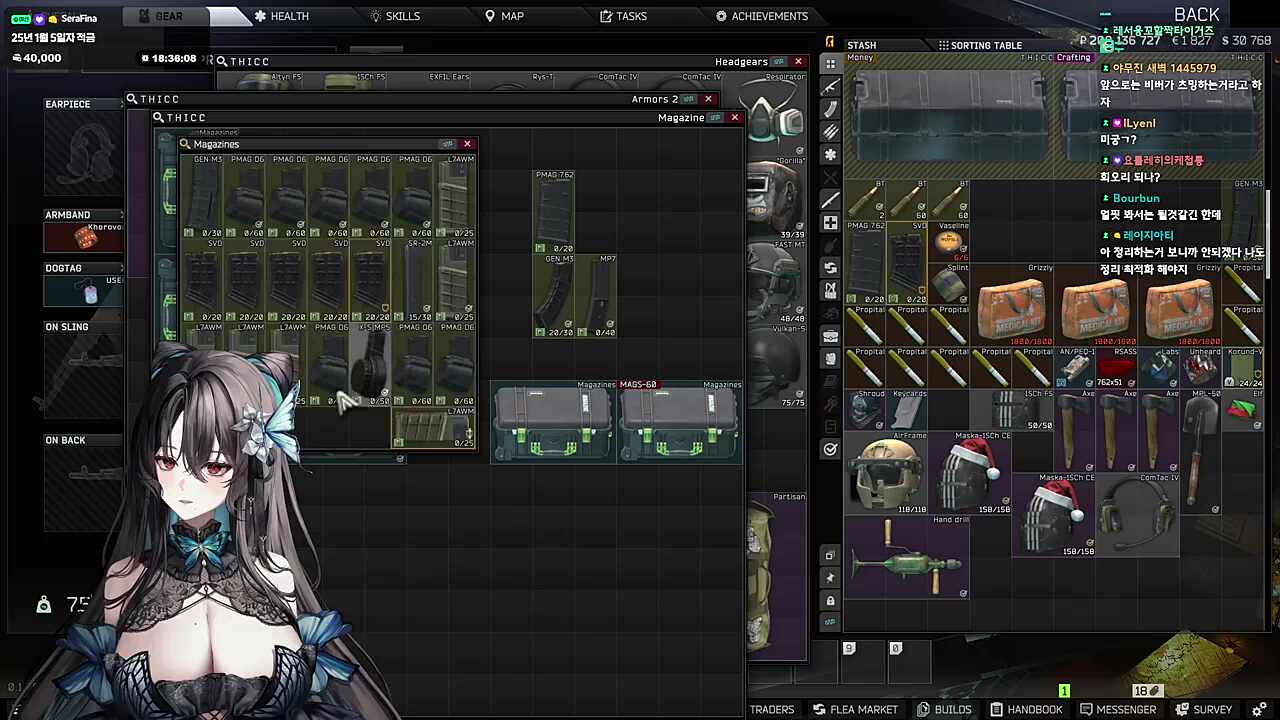Close the Magazines case window

pyautogui.click(x=467, y=144)
